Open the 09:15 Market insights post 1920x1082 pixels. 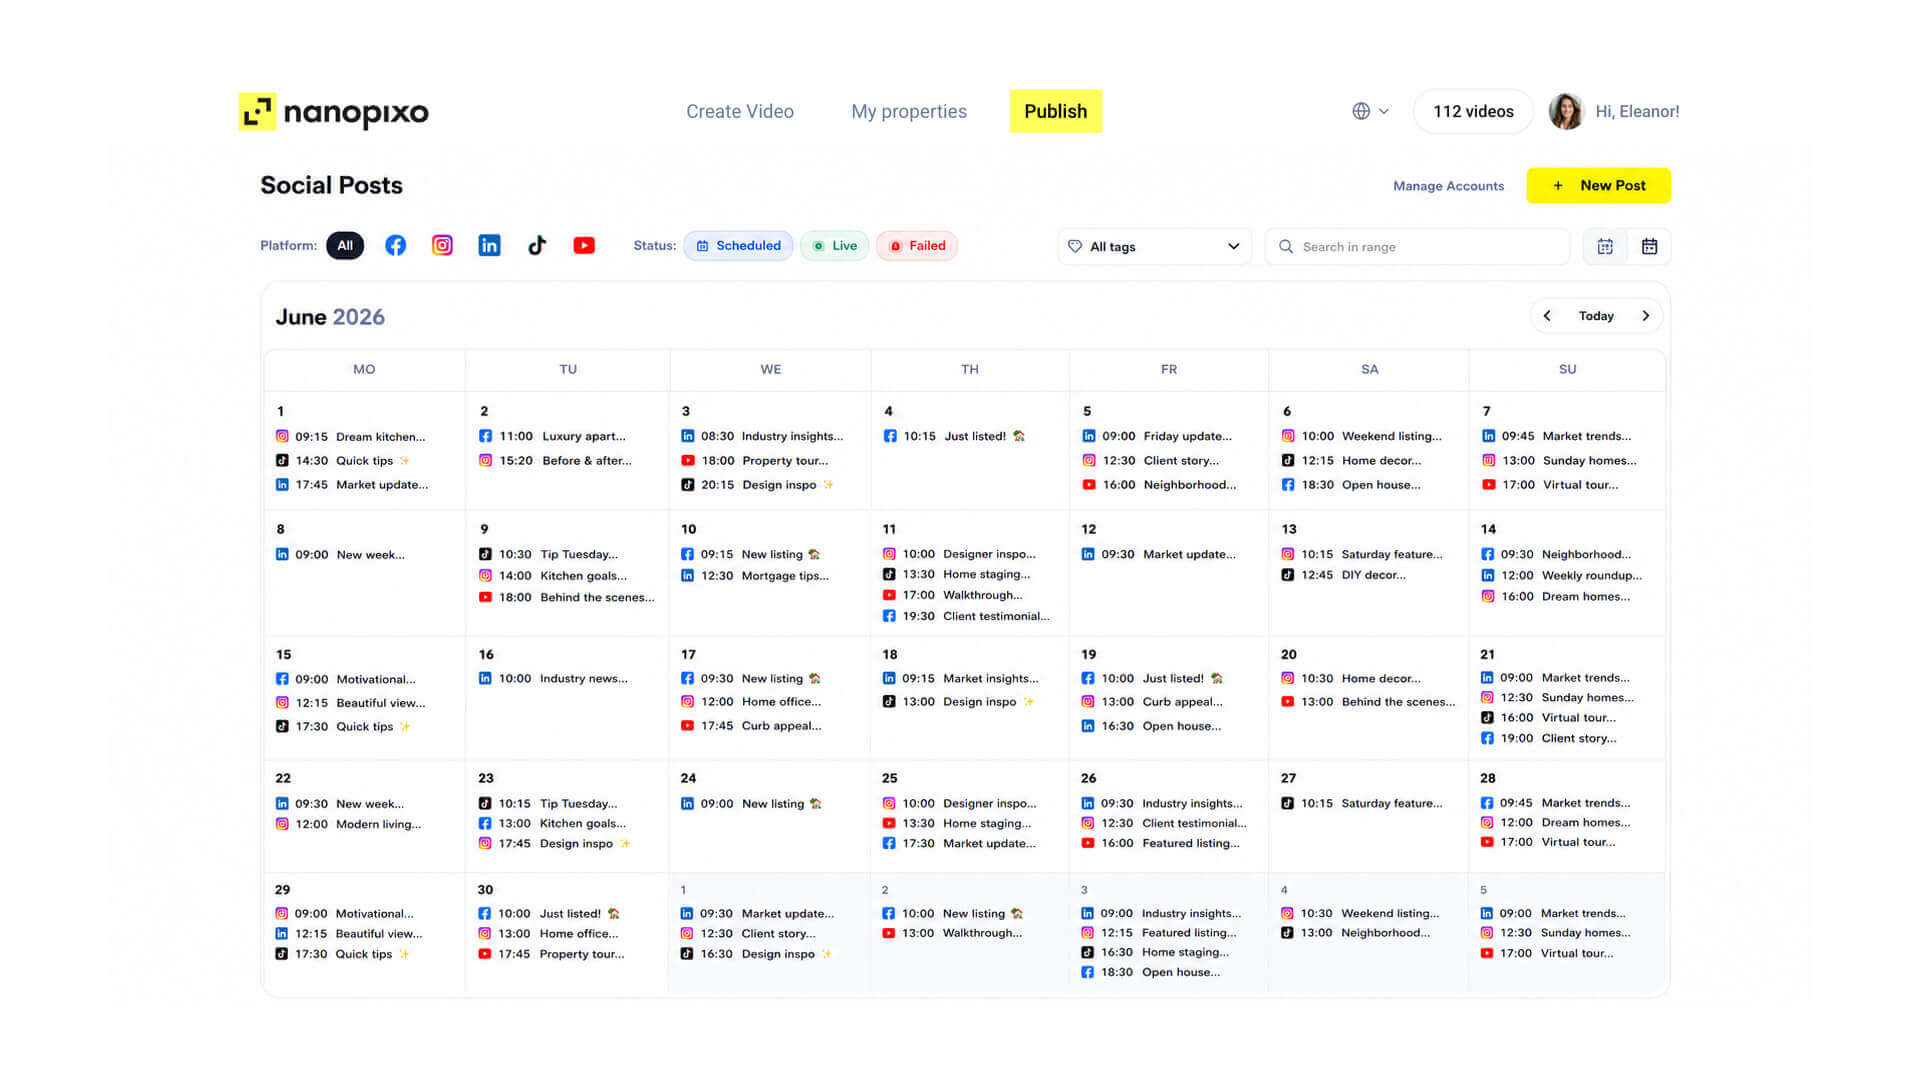[961, 679]
